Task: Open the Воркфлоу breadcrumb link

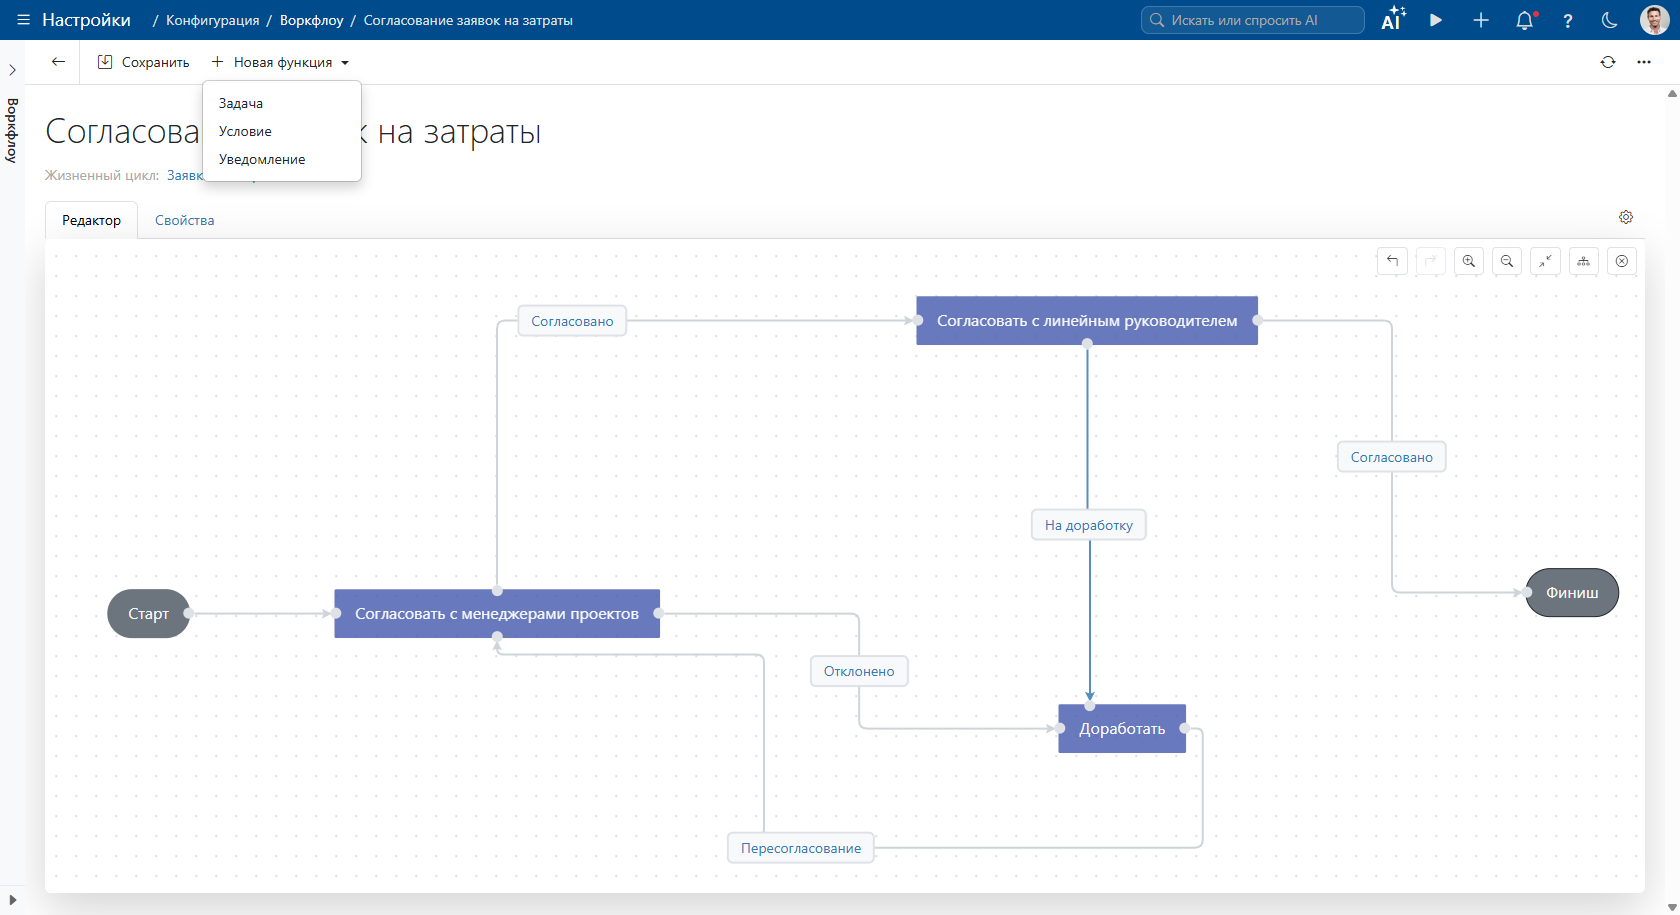Action: (311, 20)
